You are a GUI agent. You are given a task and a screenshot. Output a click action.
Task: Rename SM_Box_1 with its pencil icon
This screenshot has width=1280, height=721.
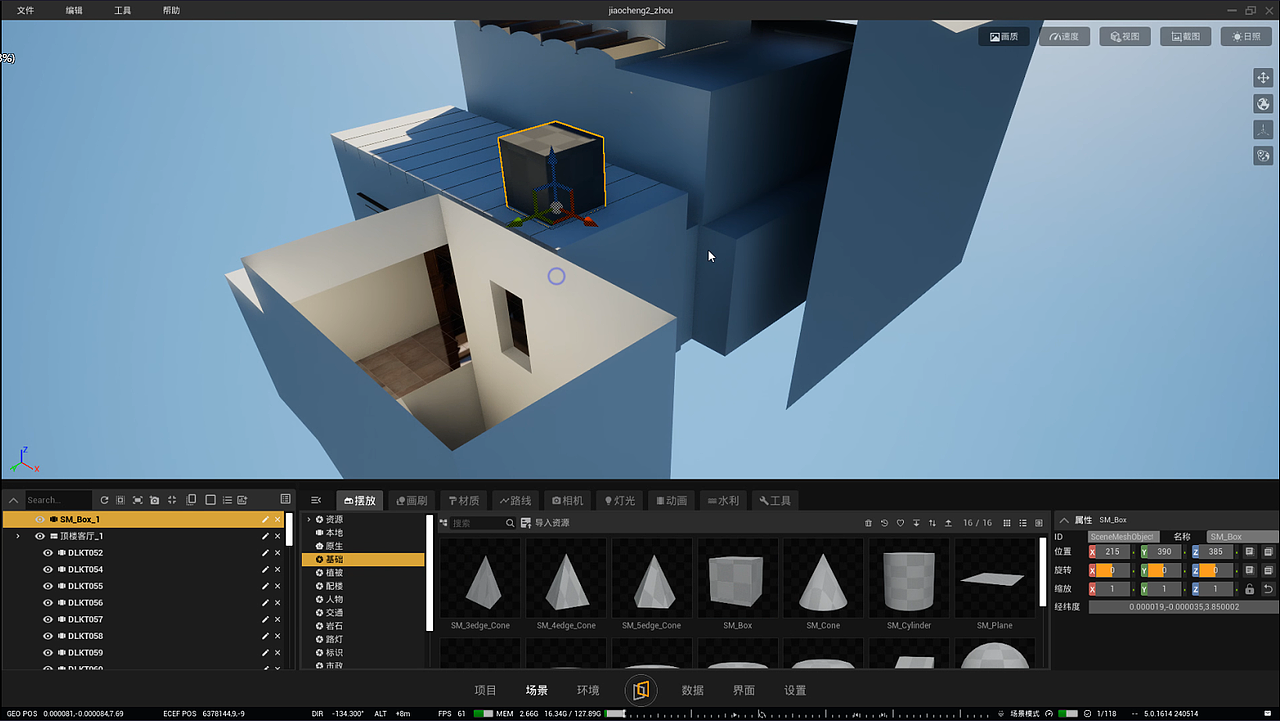coord(265,520)
